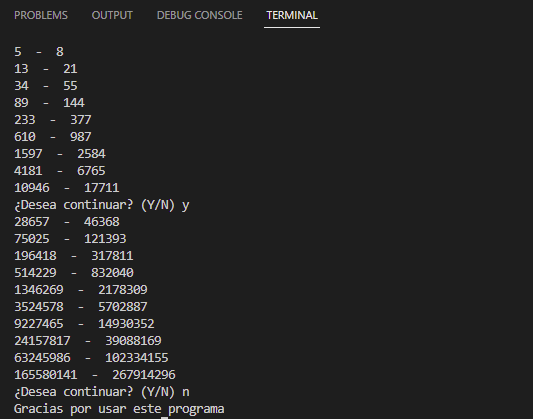Click the line "514229 - 832040"
Screen dimensions: 533x419
pyautogui.click(x=74, y=273)
